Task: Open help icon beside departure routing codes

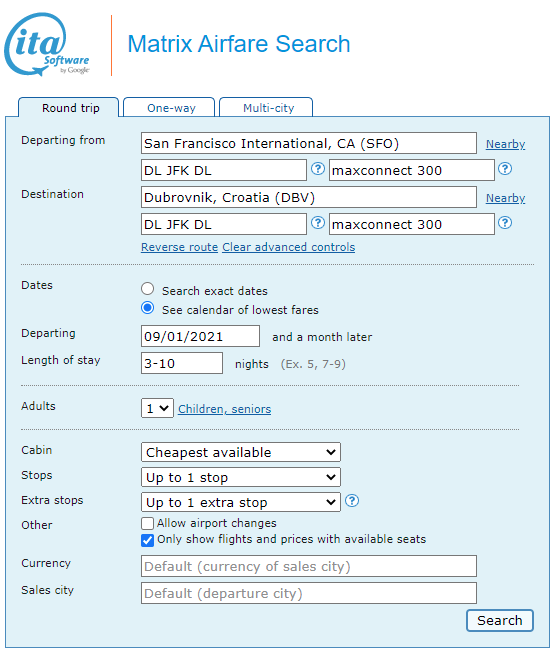Action: (318, 169)
